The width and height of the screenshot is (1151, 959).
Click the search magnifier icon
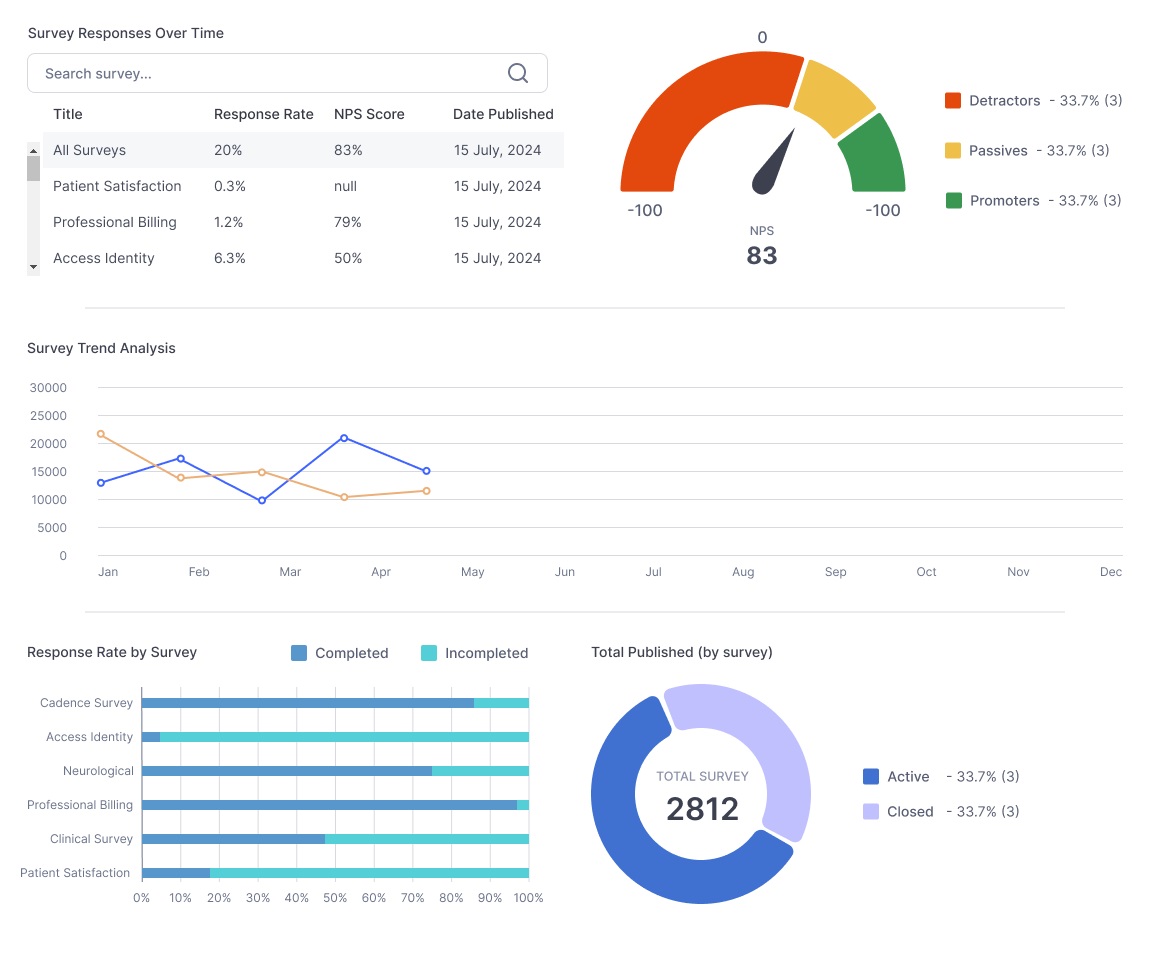point(517,73)
